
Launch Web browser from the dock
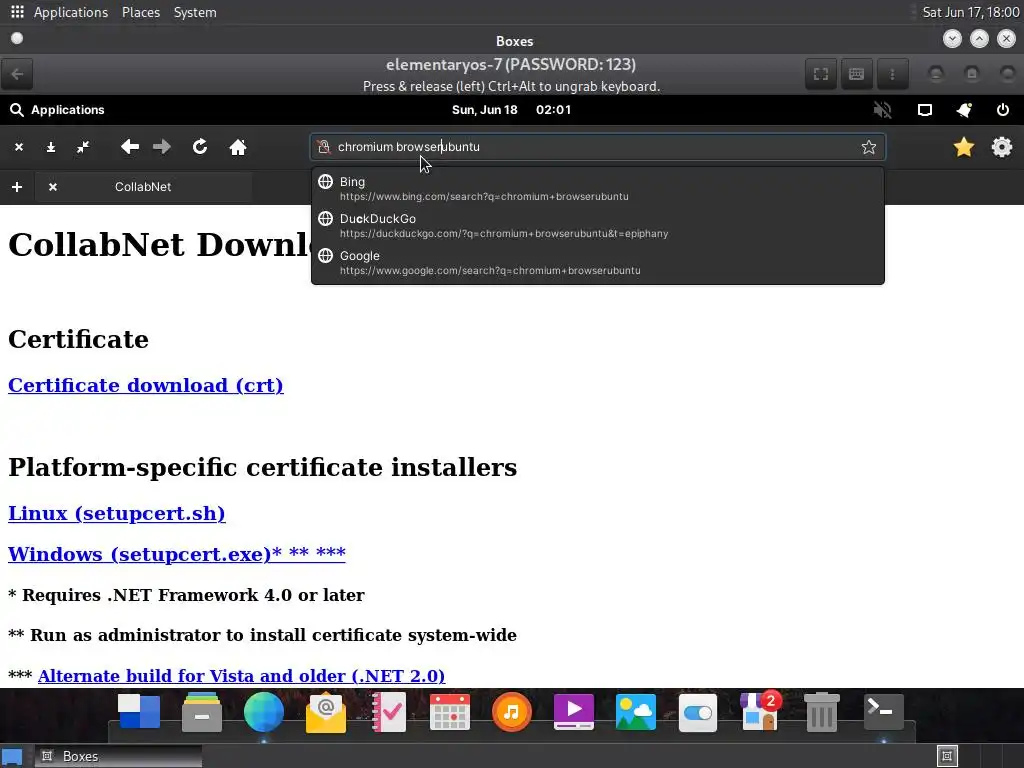264,712
